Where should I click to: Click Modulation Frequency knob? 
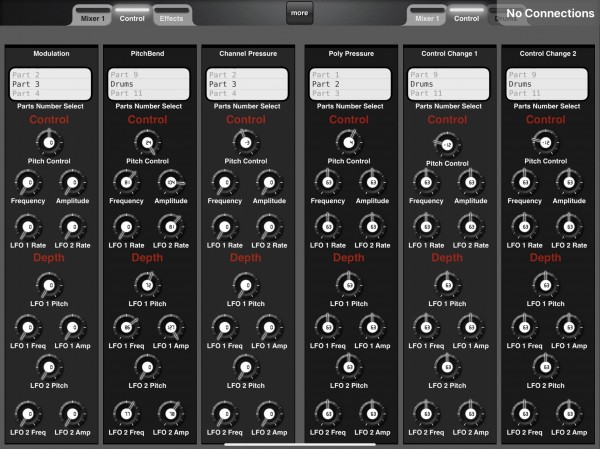pyautogui.click(x=28, y=183)
